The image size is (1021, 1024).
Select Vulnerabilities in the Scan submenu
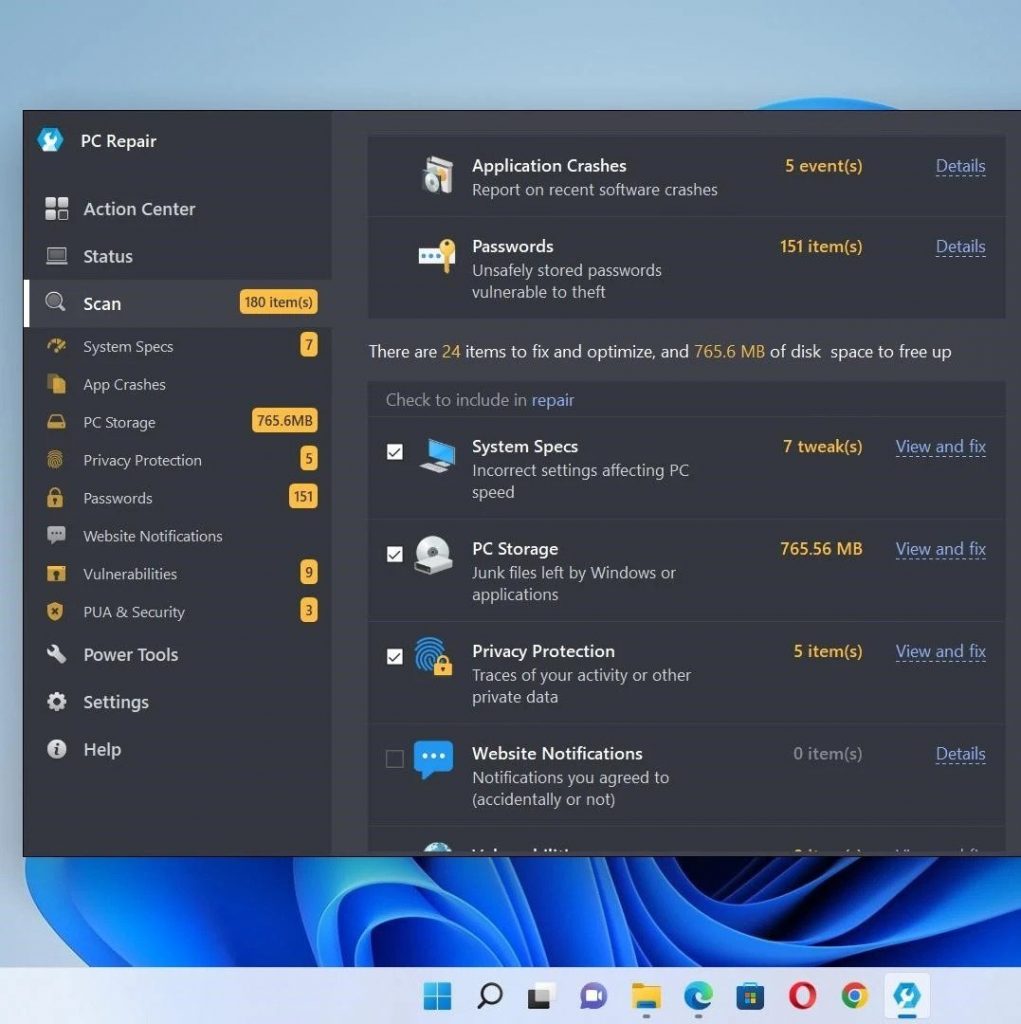pos(130,574)
